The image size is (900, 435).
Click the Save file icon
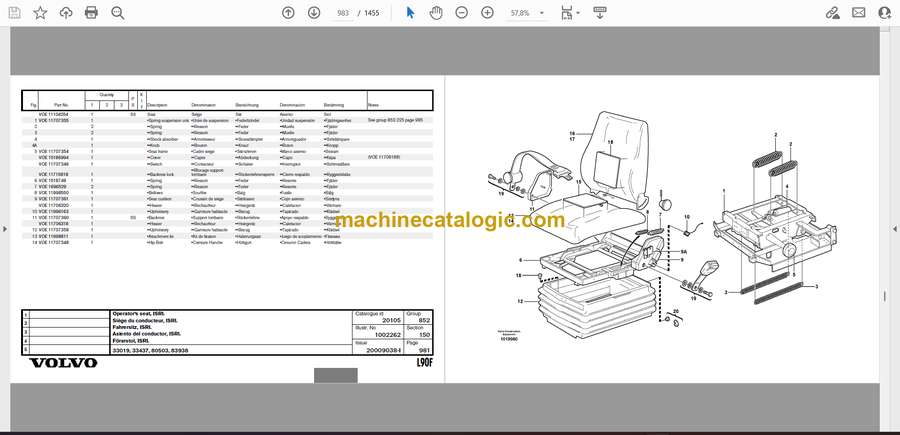14,13
